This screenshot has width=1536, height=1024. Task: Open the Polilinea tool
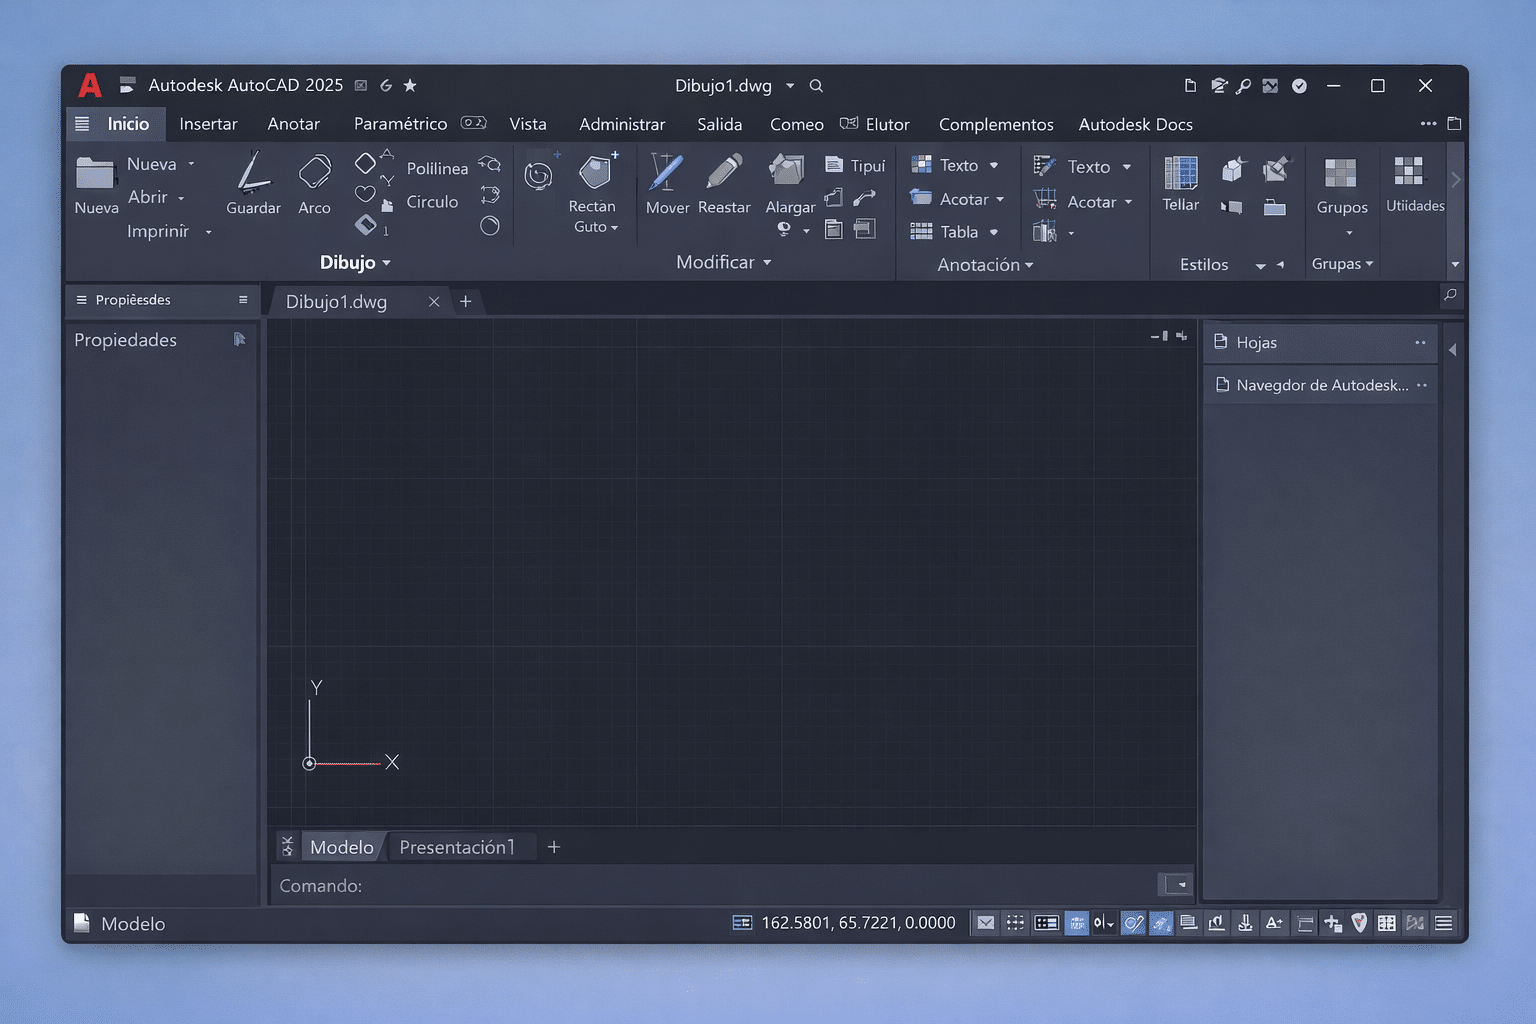point(436,168)
